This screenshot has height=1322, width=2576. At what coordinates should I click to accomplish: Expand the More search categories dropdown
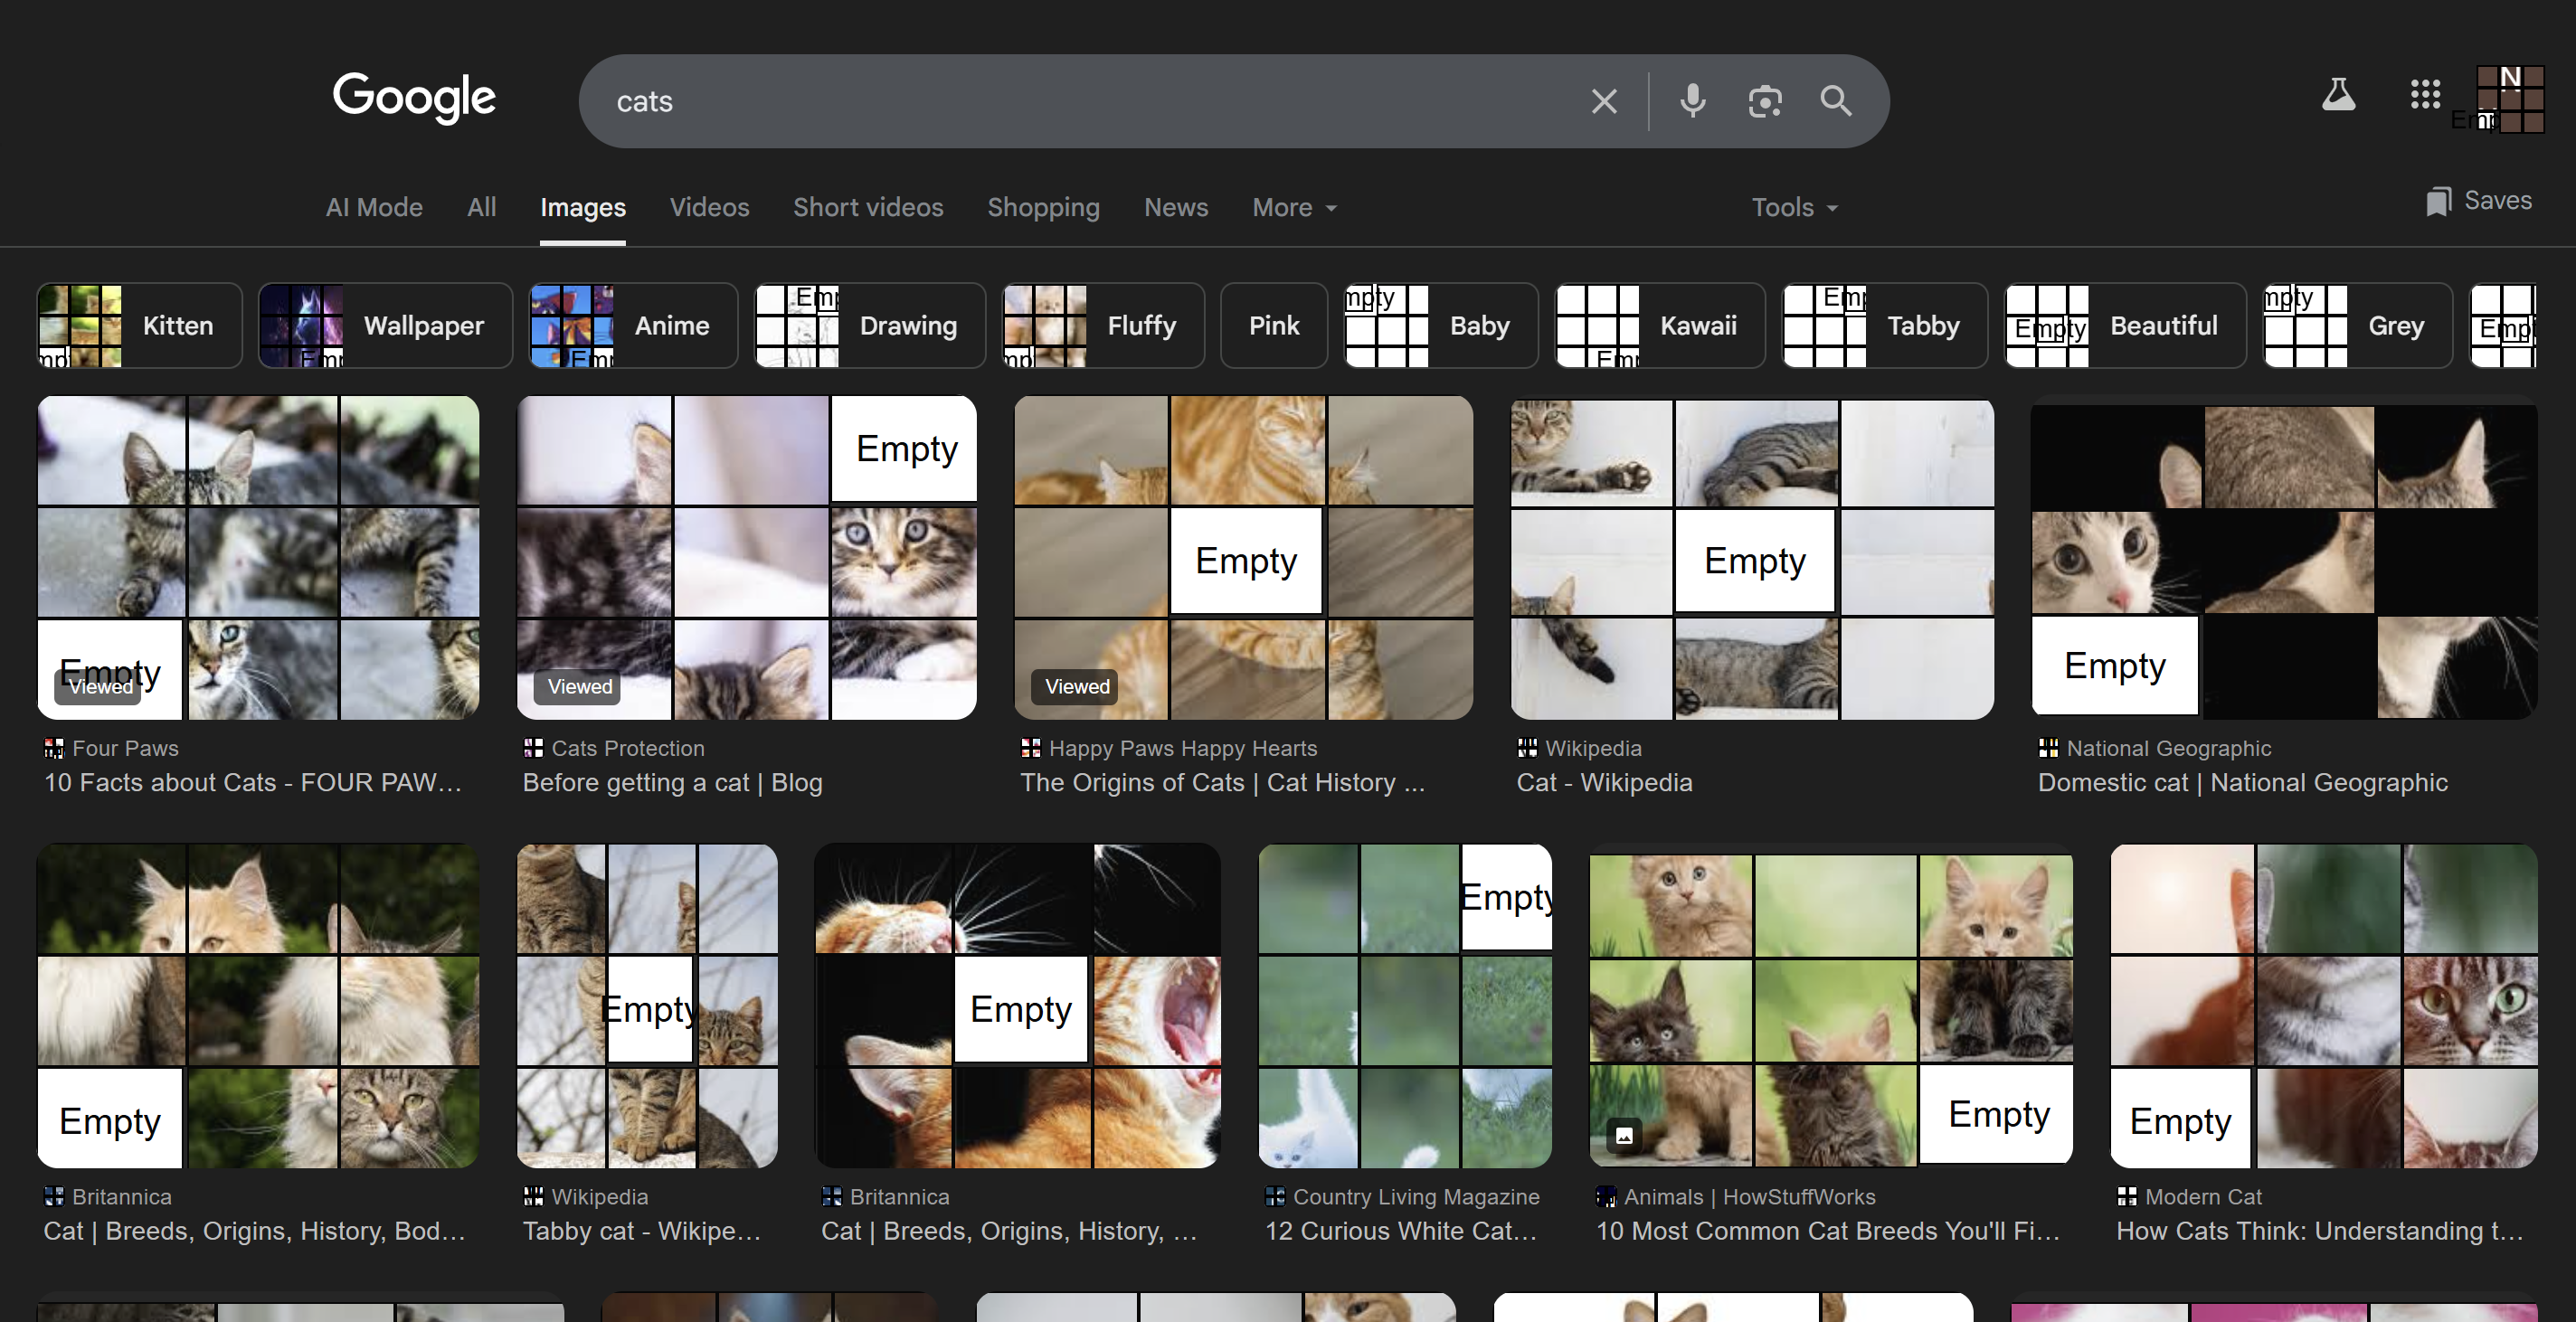coord(1294,207)
